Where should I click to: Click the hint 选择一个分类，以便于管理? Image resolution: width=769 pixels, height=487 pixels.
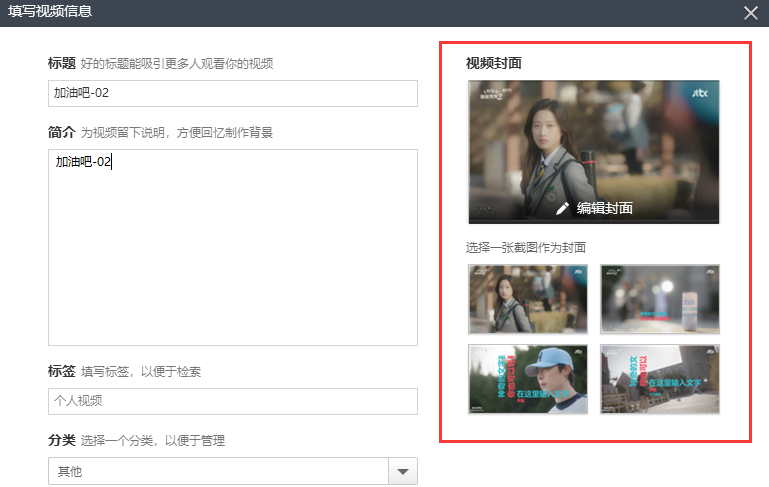153,441
